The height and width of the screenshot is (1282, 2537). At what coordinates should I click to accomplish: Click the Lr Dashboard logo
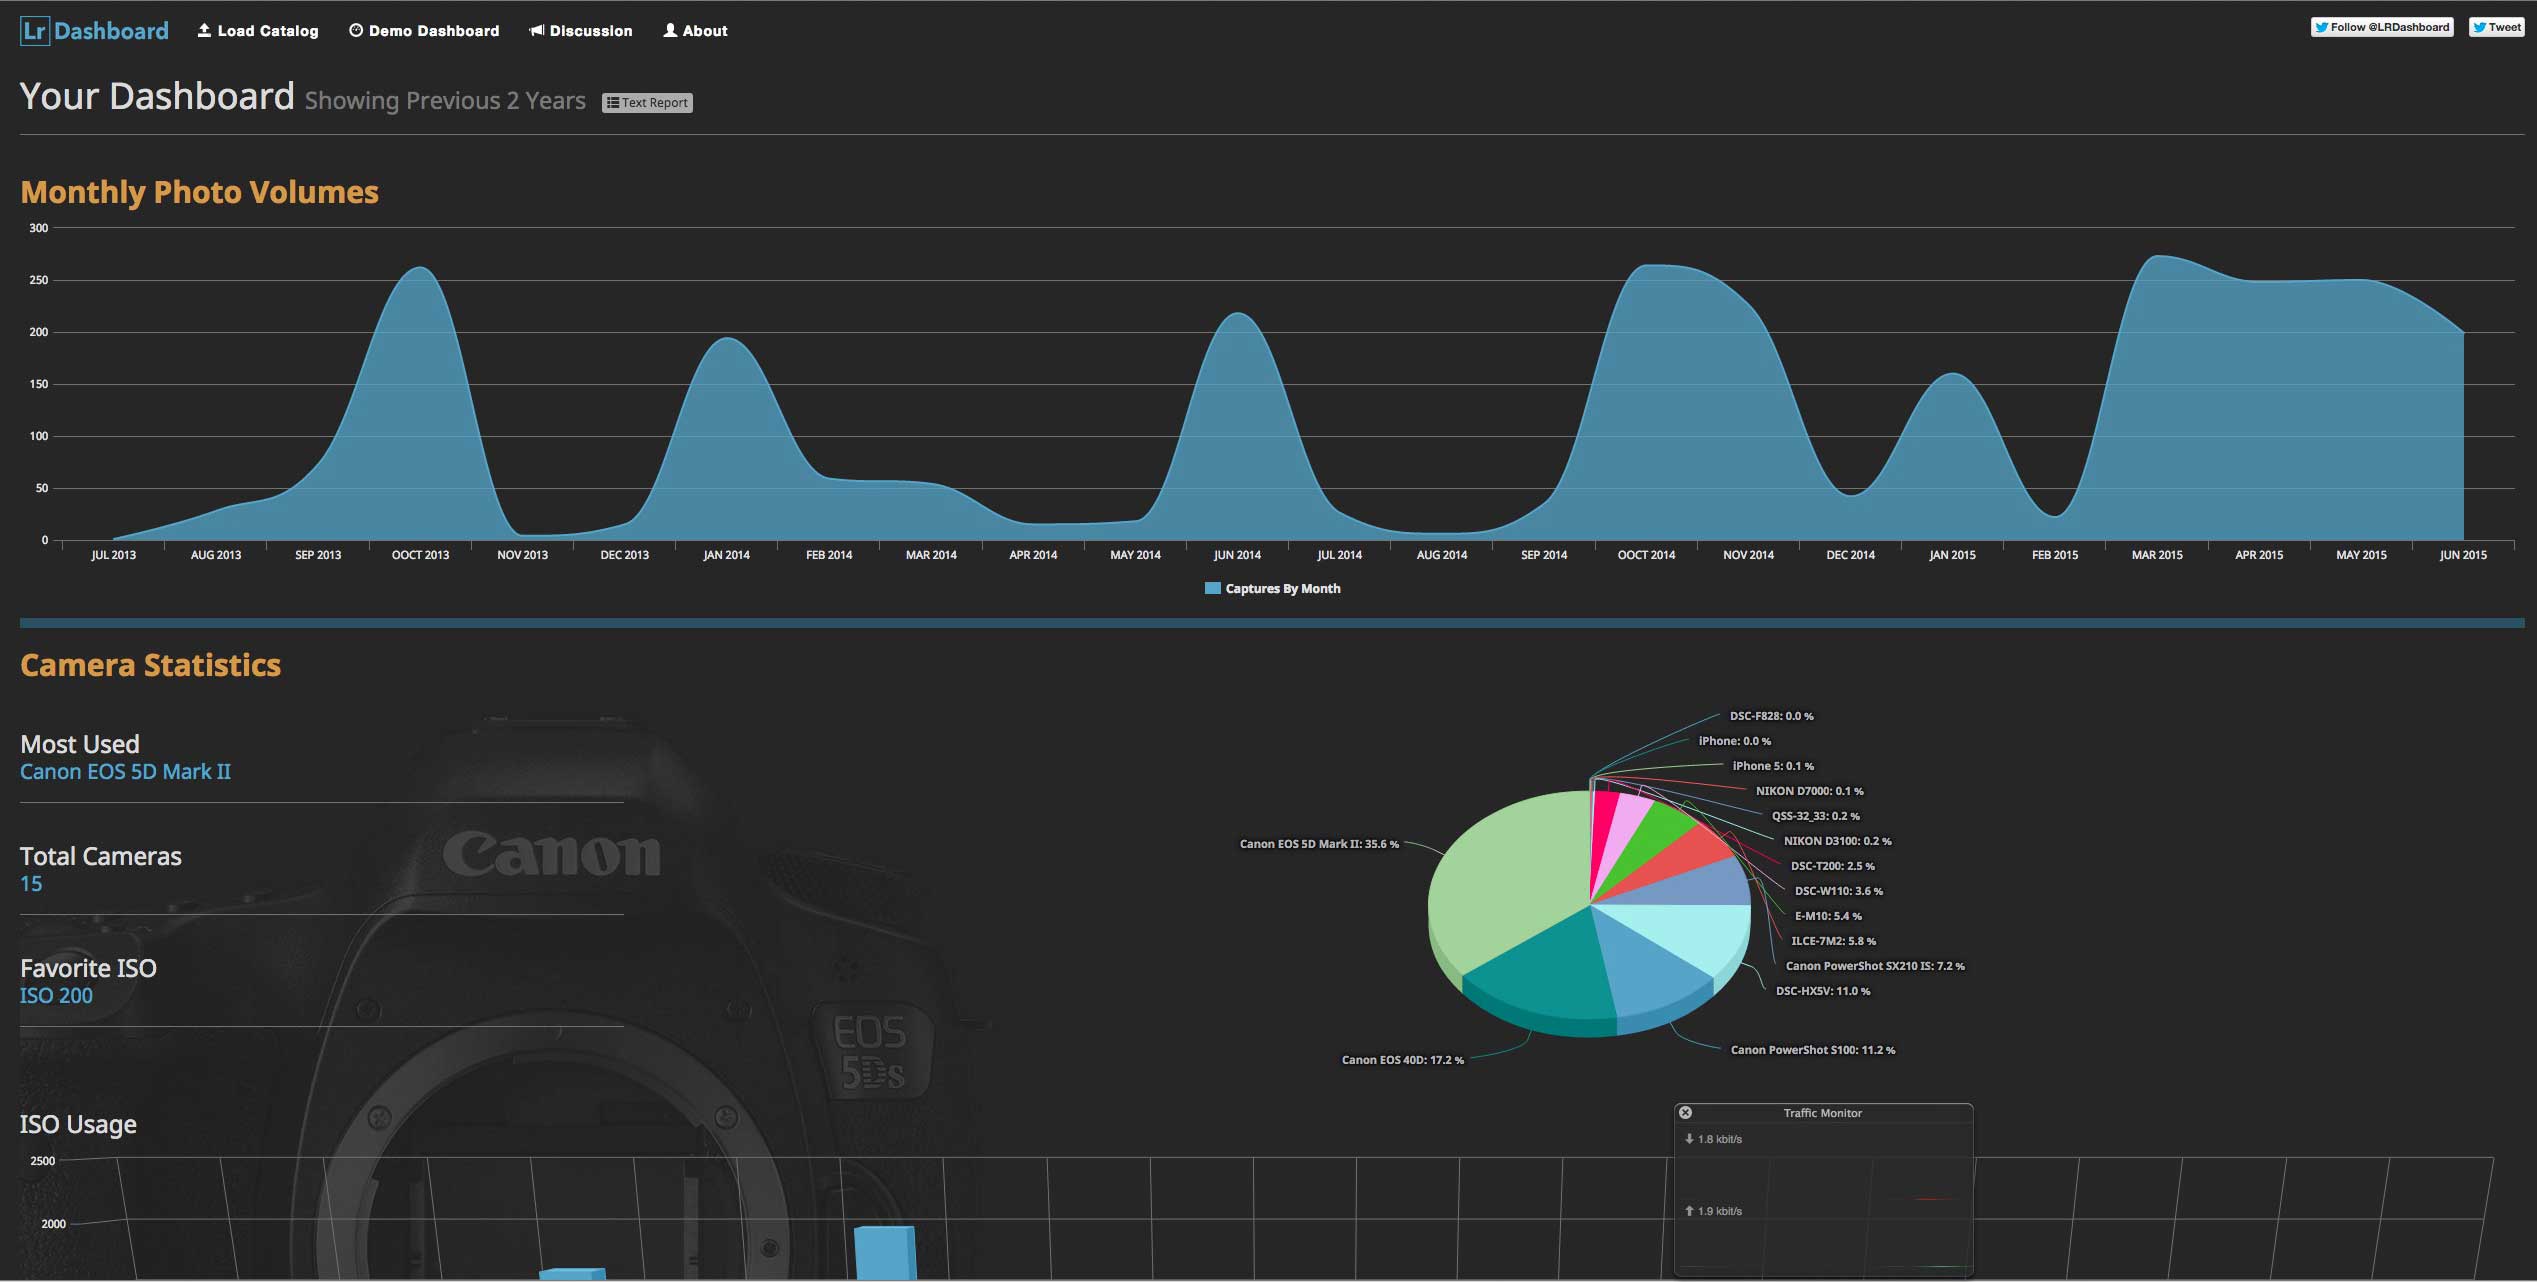94,31
